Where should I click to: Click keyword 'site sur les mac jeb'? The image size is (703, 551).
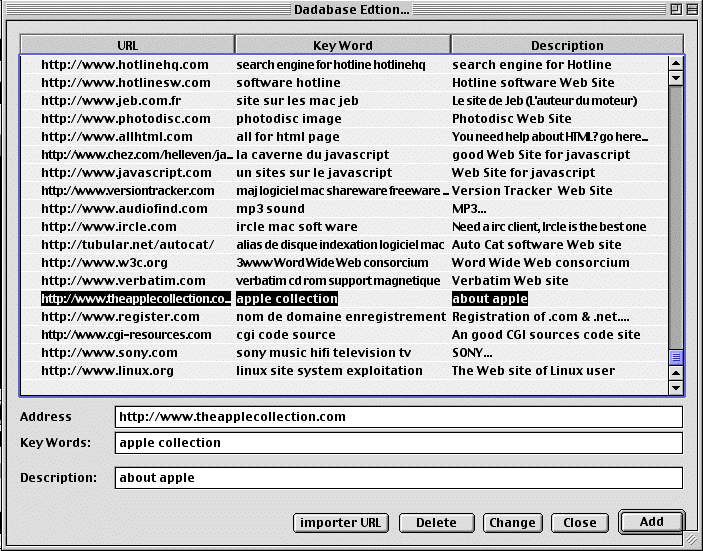297,100
